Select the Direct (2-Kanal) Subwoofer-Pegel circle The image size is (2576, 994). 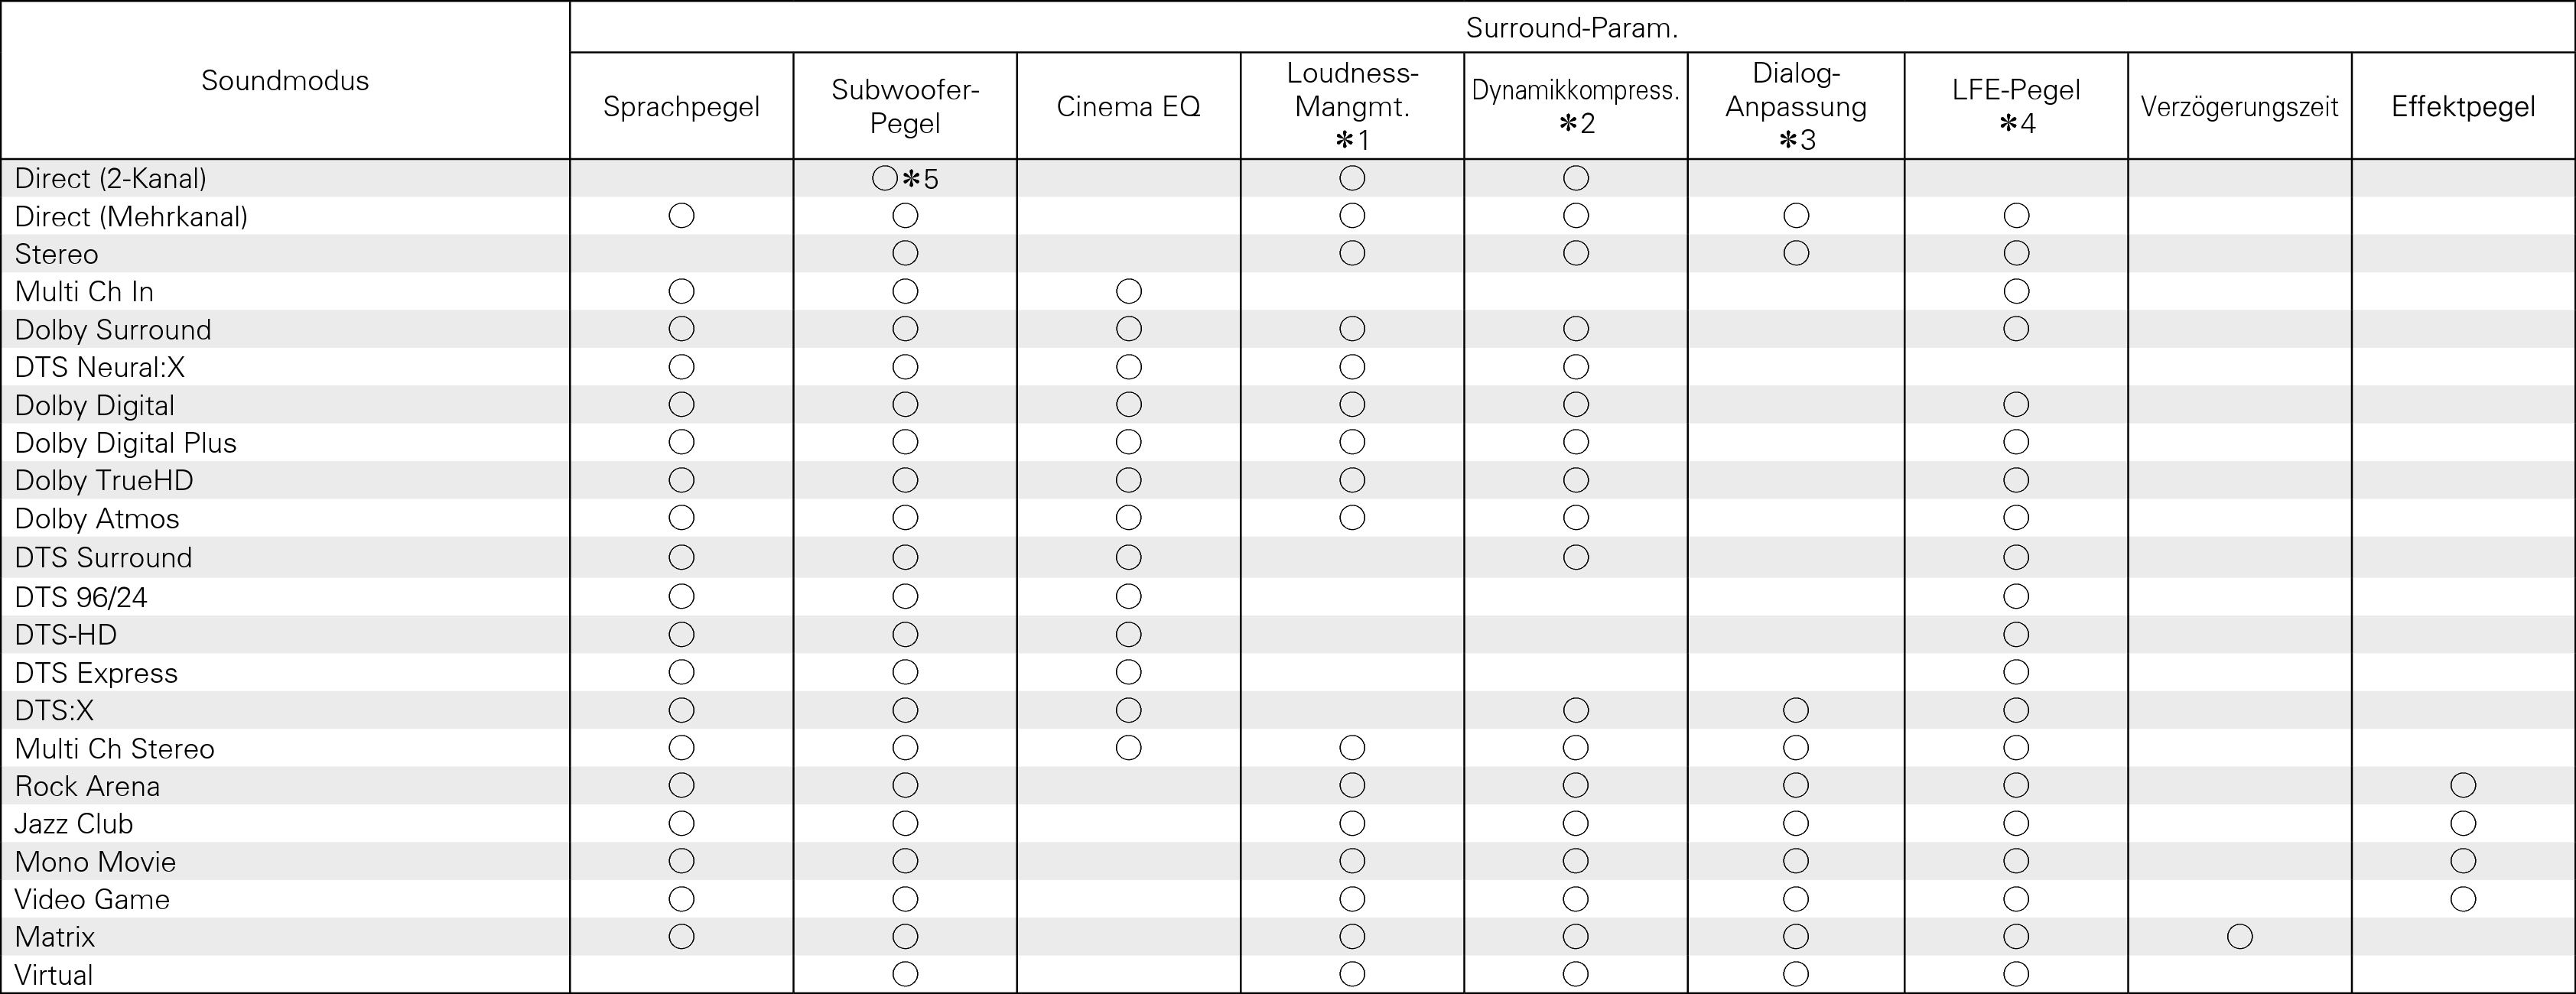[884, 179]
